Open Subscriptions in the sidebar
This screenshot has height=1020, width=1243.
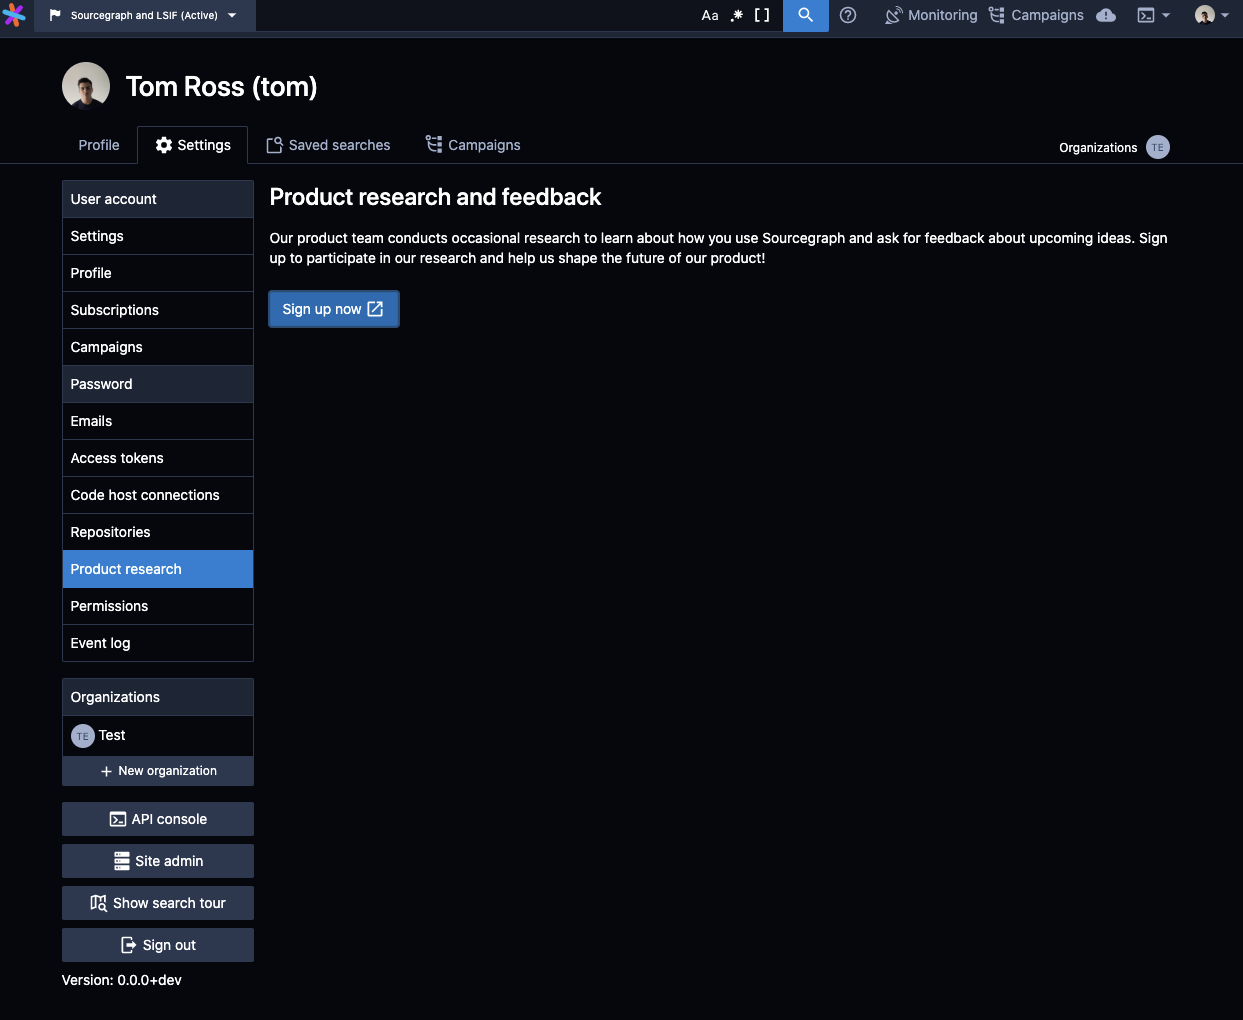158,310
